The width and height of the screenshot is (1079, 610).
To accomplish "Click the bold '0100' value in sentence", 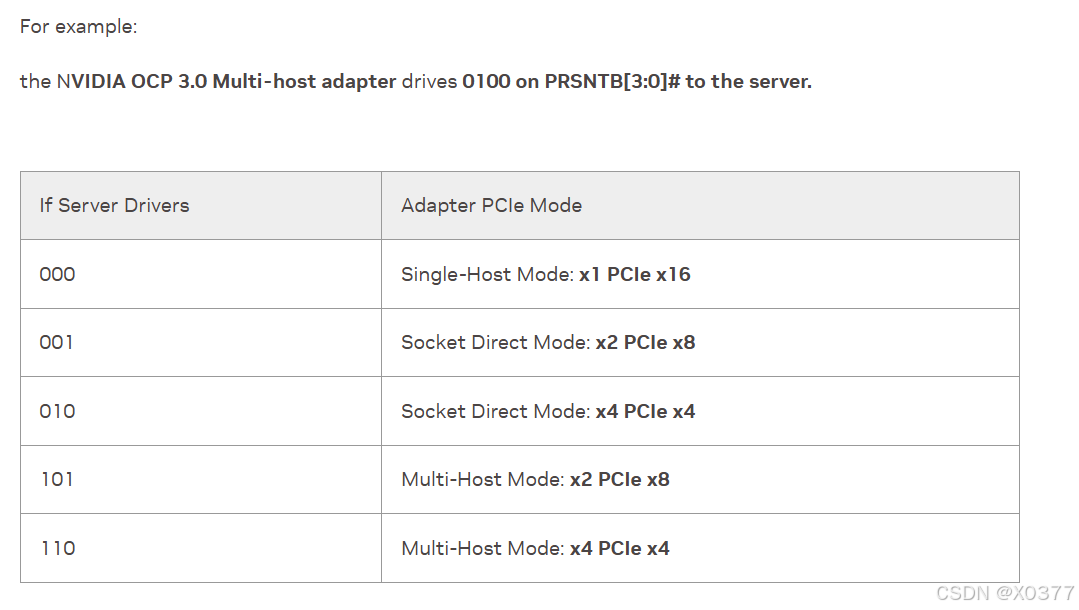I will click(486, 81).
